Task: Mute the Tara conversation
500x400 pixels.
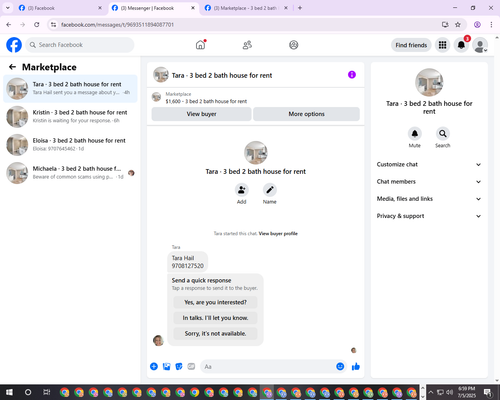Action: 415,134
